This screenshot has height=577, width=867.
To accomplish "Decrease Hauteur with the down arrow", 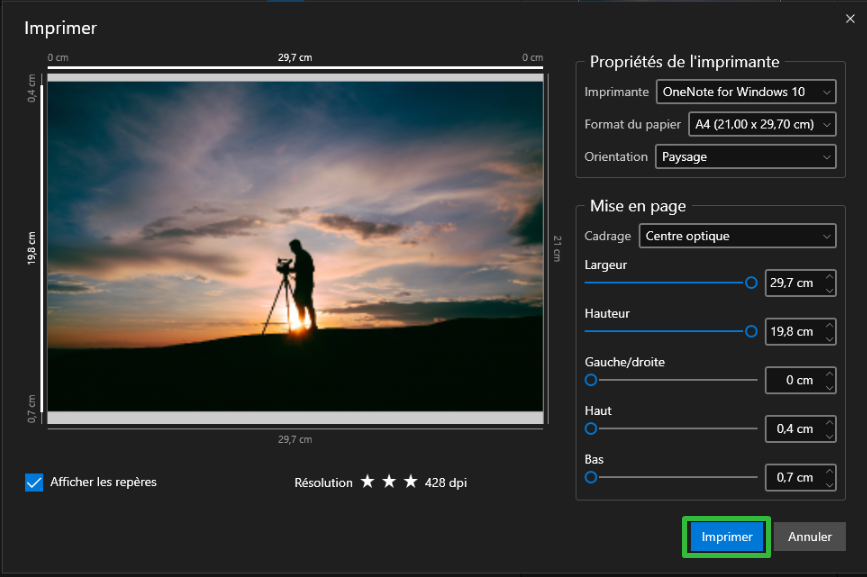I will tap(829, 339).
